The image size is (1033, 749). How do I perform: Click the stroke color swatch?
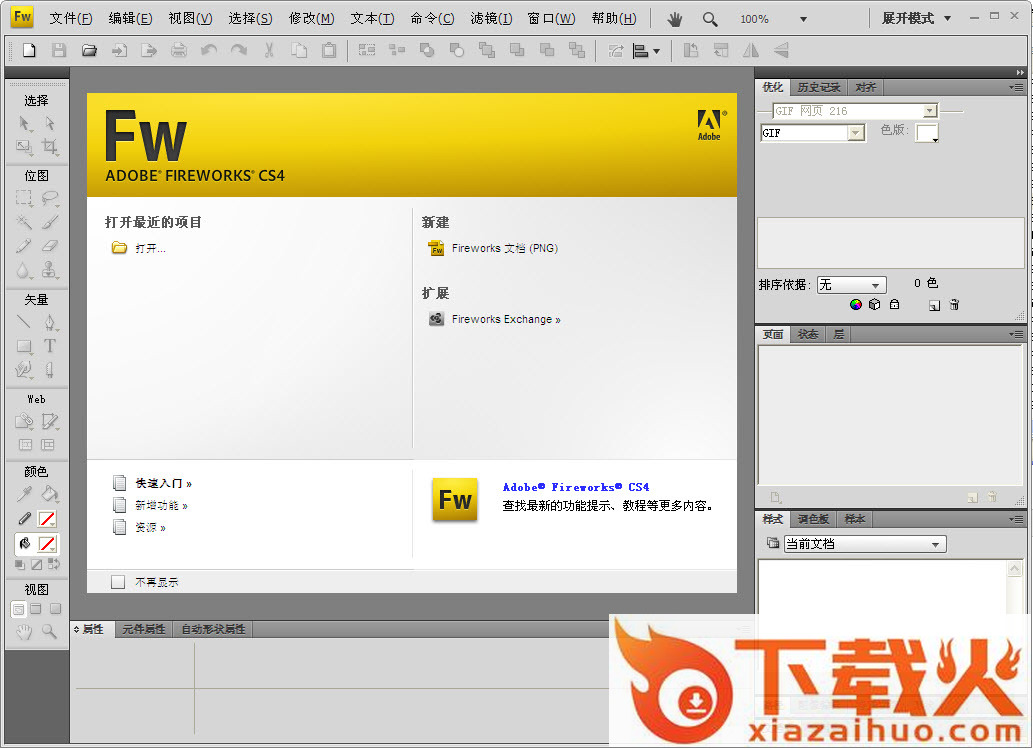47,519
